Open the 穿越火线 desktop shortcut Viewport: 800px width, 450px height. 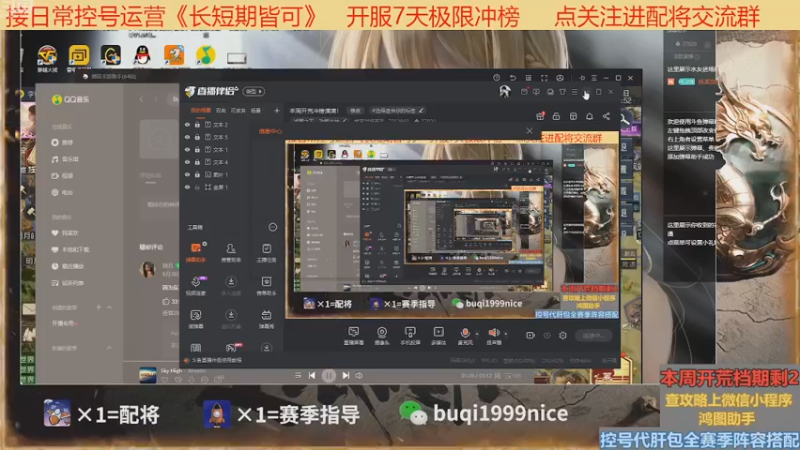[47, 58]
